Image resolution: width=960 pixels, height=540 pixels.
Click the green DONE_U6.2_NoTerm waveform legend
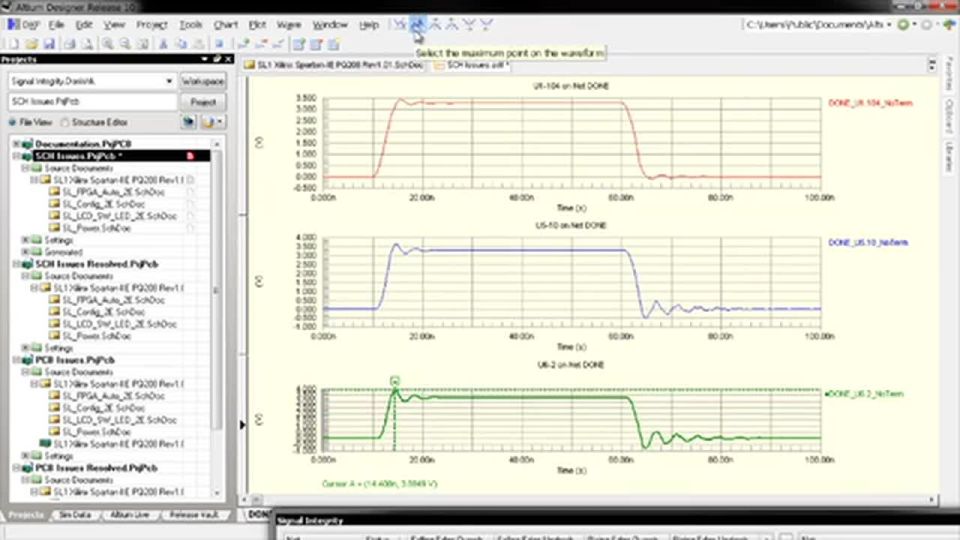864,394
